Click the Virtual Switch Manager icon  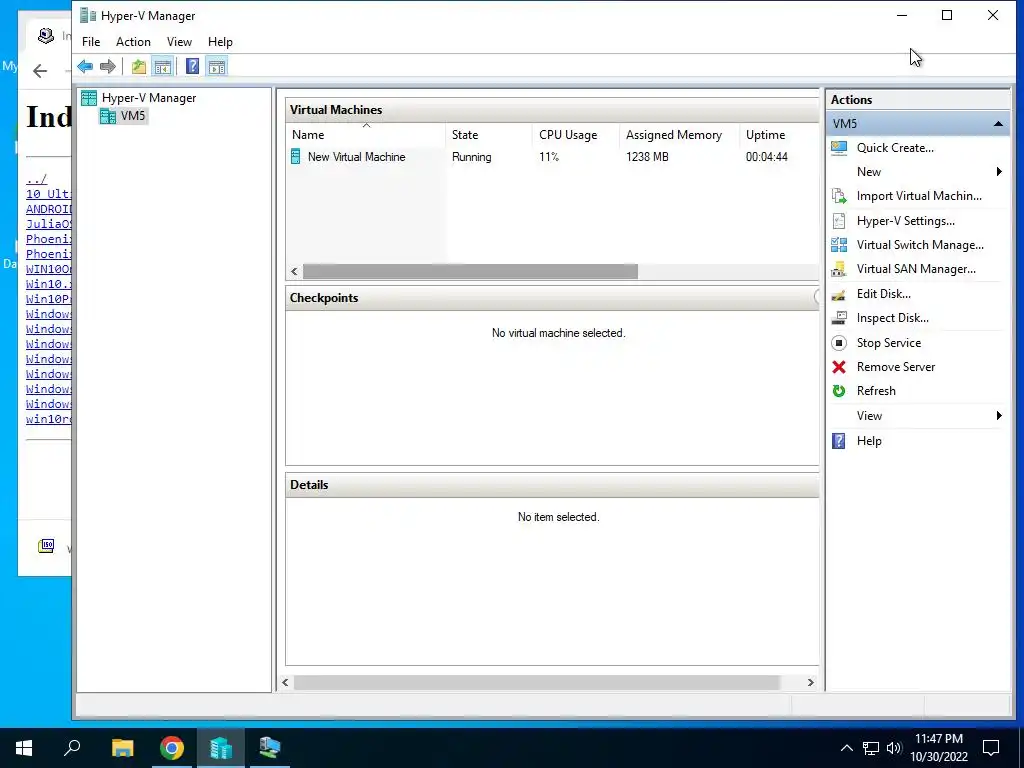(839, 245)
